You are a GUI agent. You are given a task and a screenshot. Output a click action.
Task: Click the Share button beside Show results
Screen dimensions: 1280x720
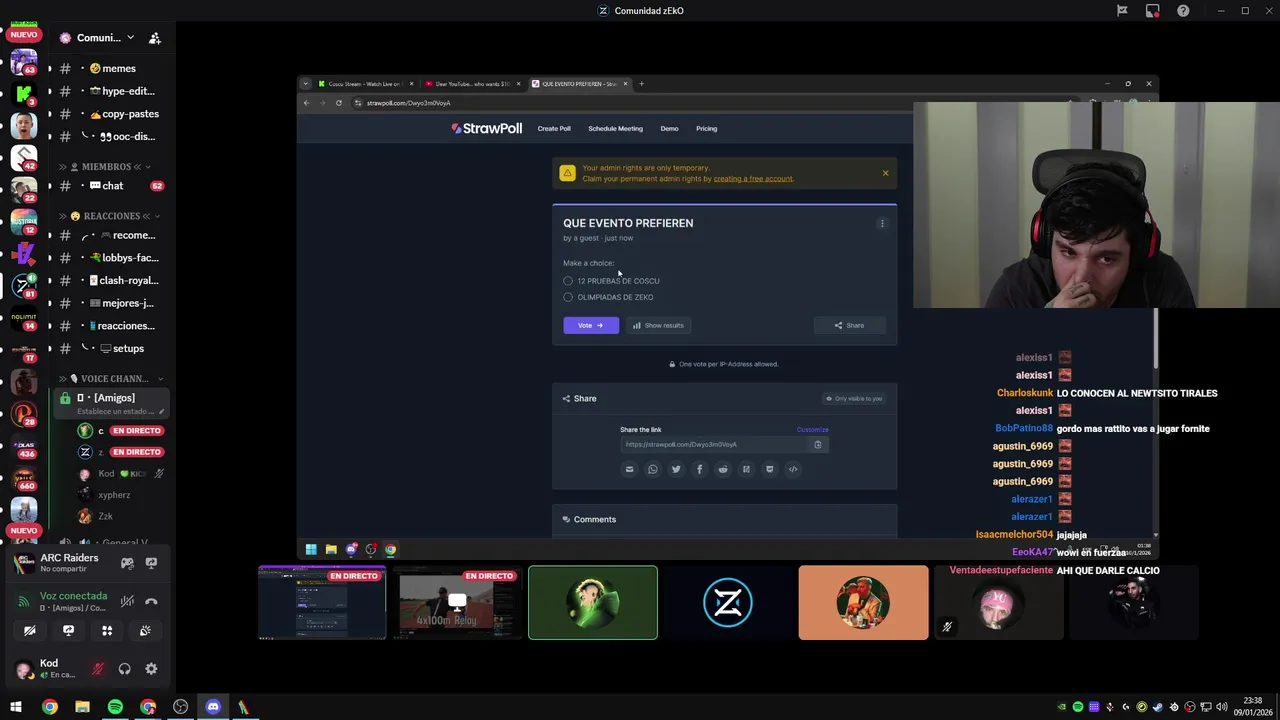[849, 325]
